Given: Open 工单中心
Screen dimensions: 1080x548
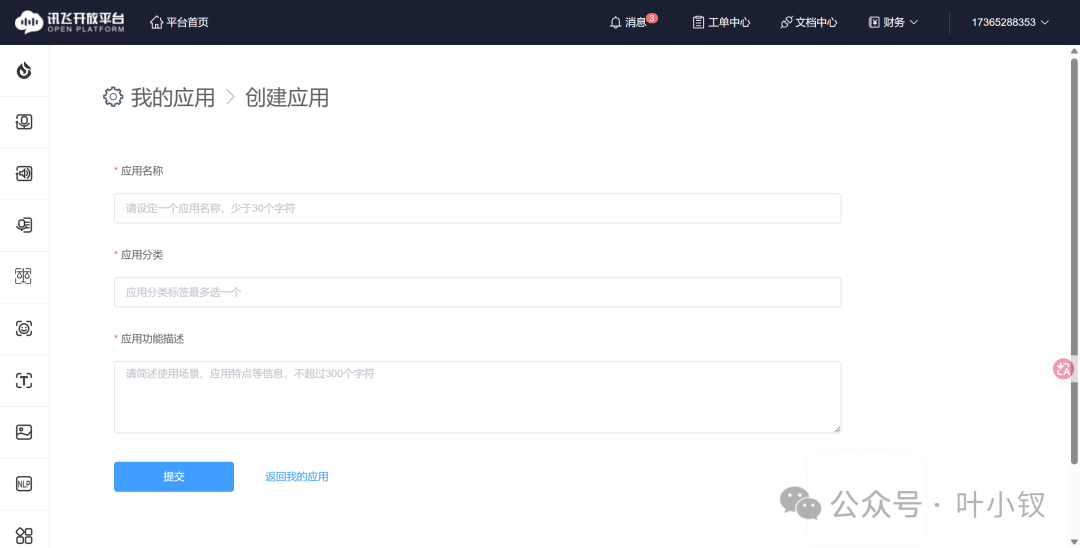Looking at the screenshot, I should point(721,22).
